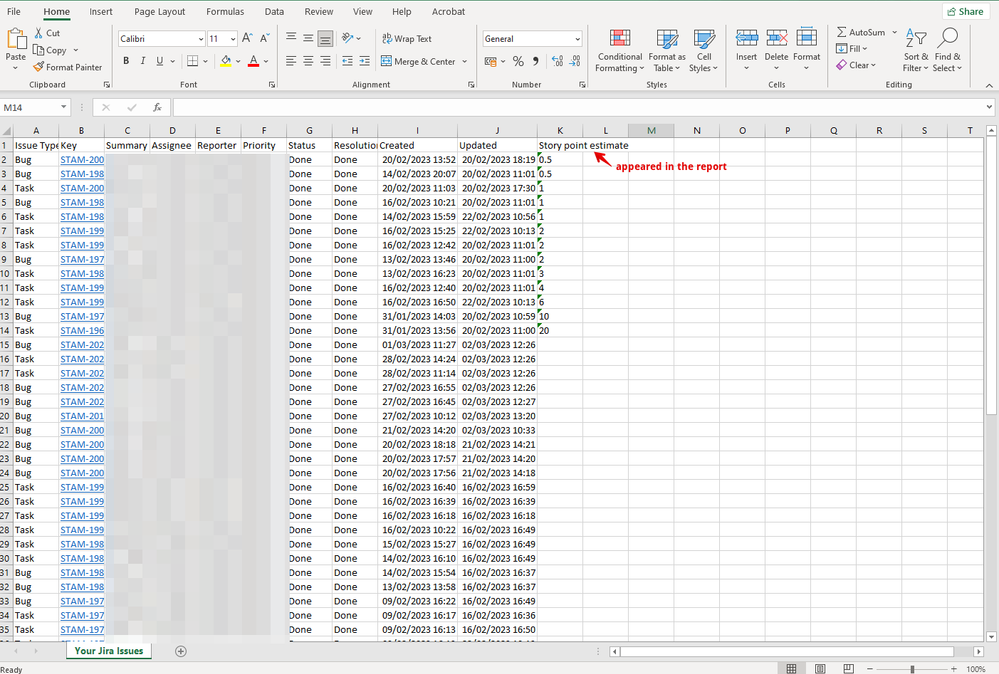Center text horizontally
The width and height of the screenshot is (999, 674).
(x=308, y=61)
